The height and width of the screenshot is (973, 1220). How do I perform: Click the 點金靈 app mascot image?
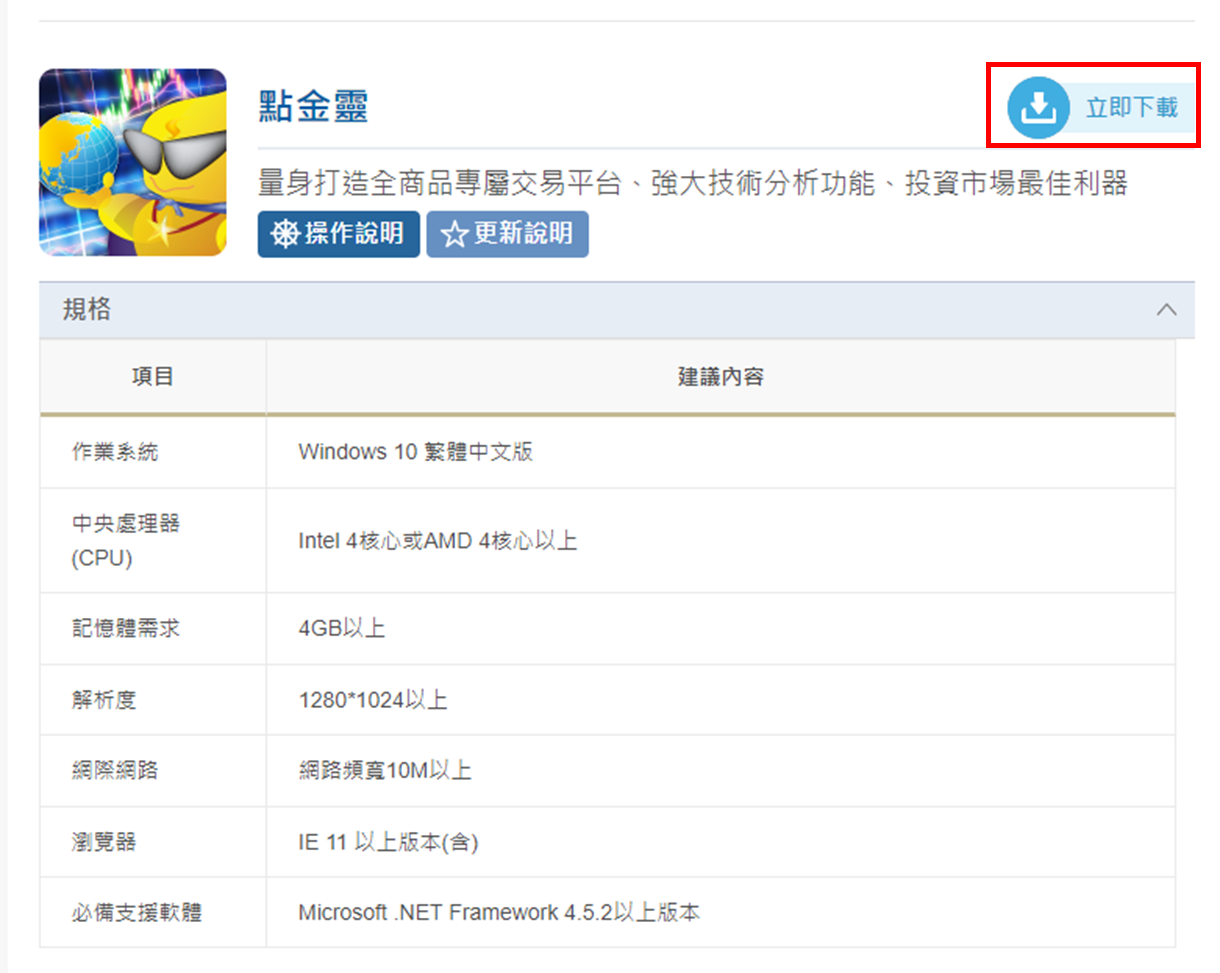133,162
